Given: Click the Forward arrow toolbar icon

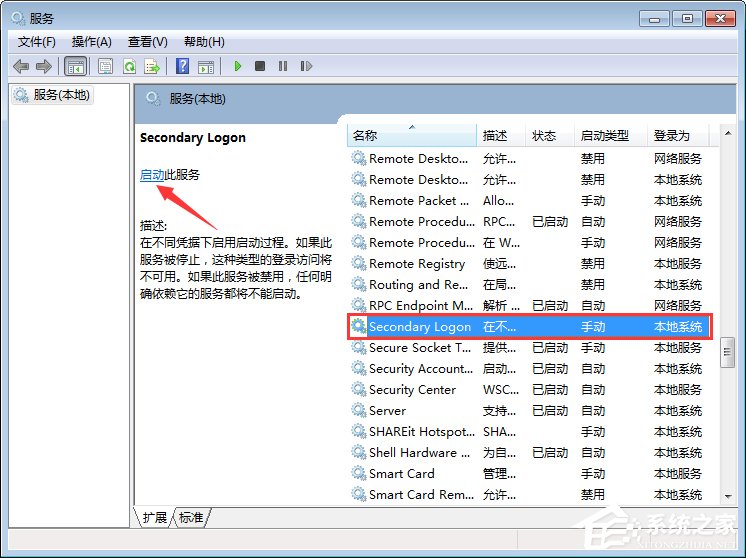Looking at the screenshot, I should 44,66.
